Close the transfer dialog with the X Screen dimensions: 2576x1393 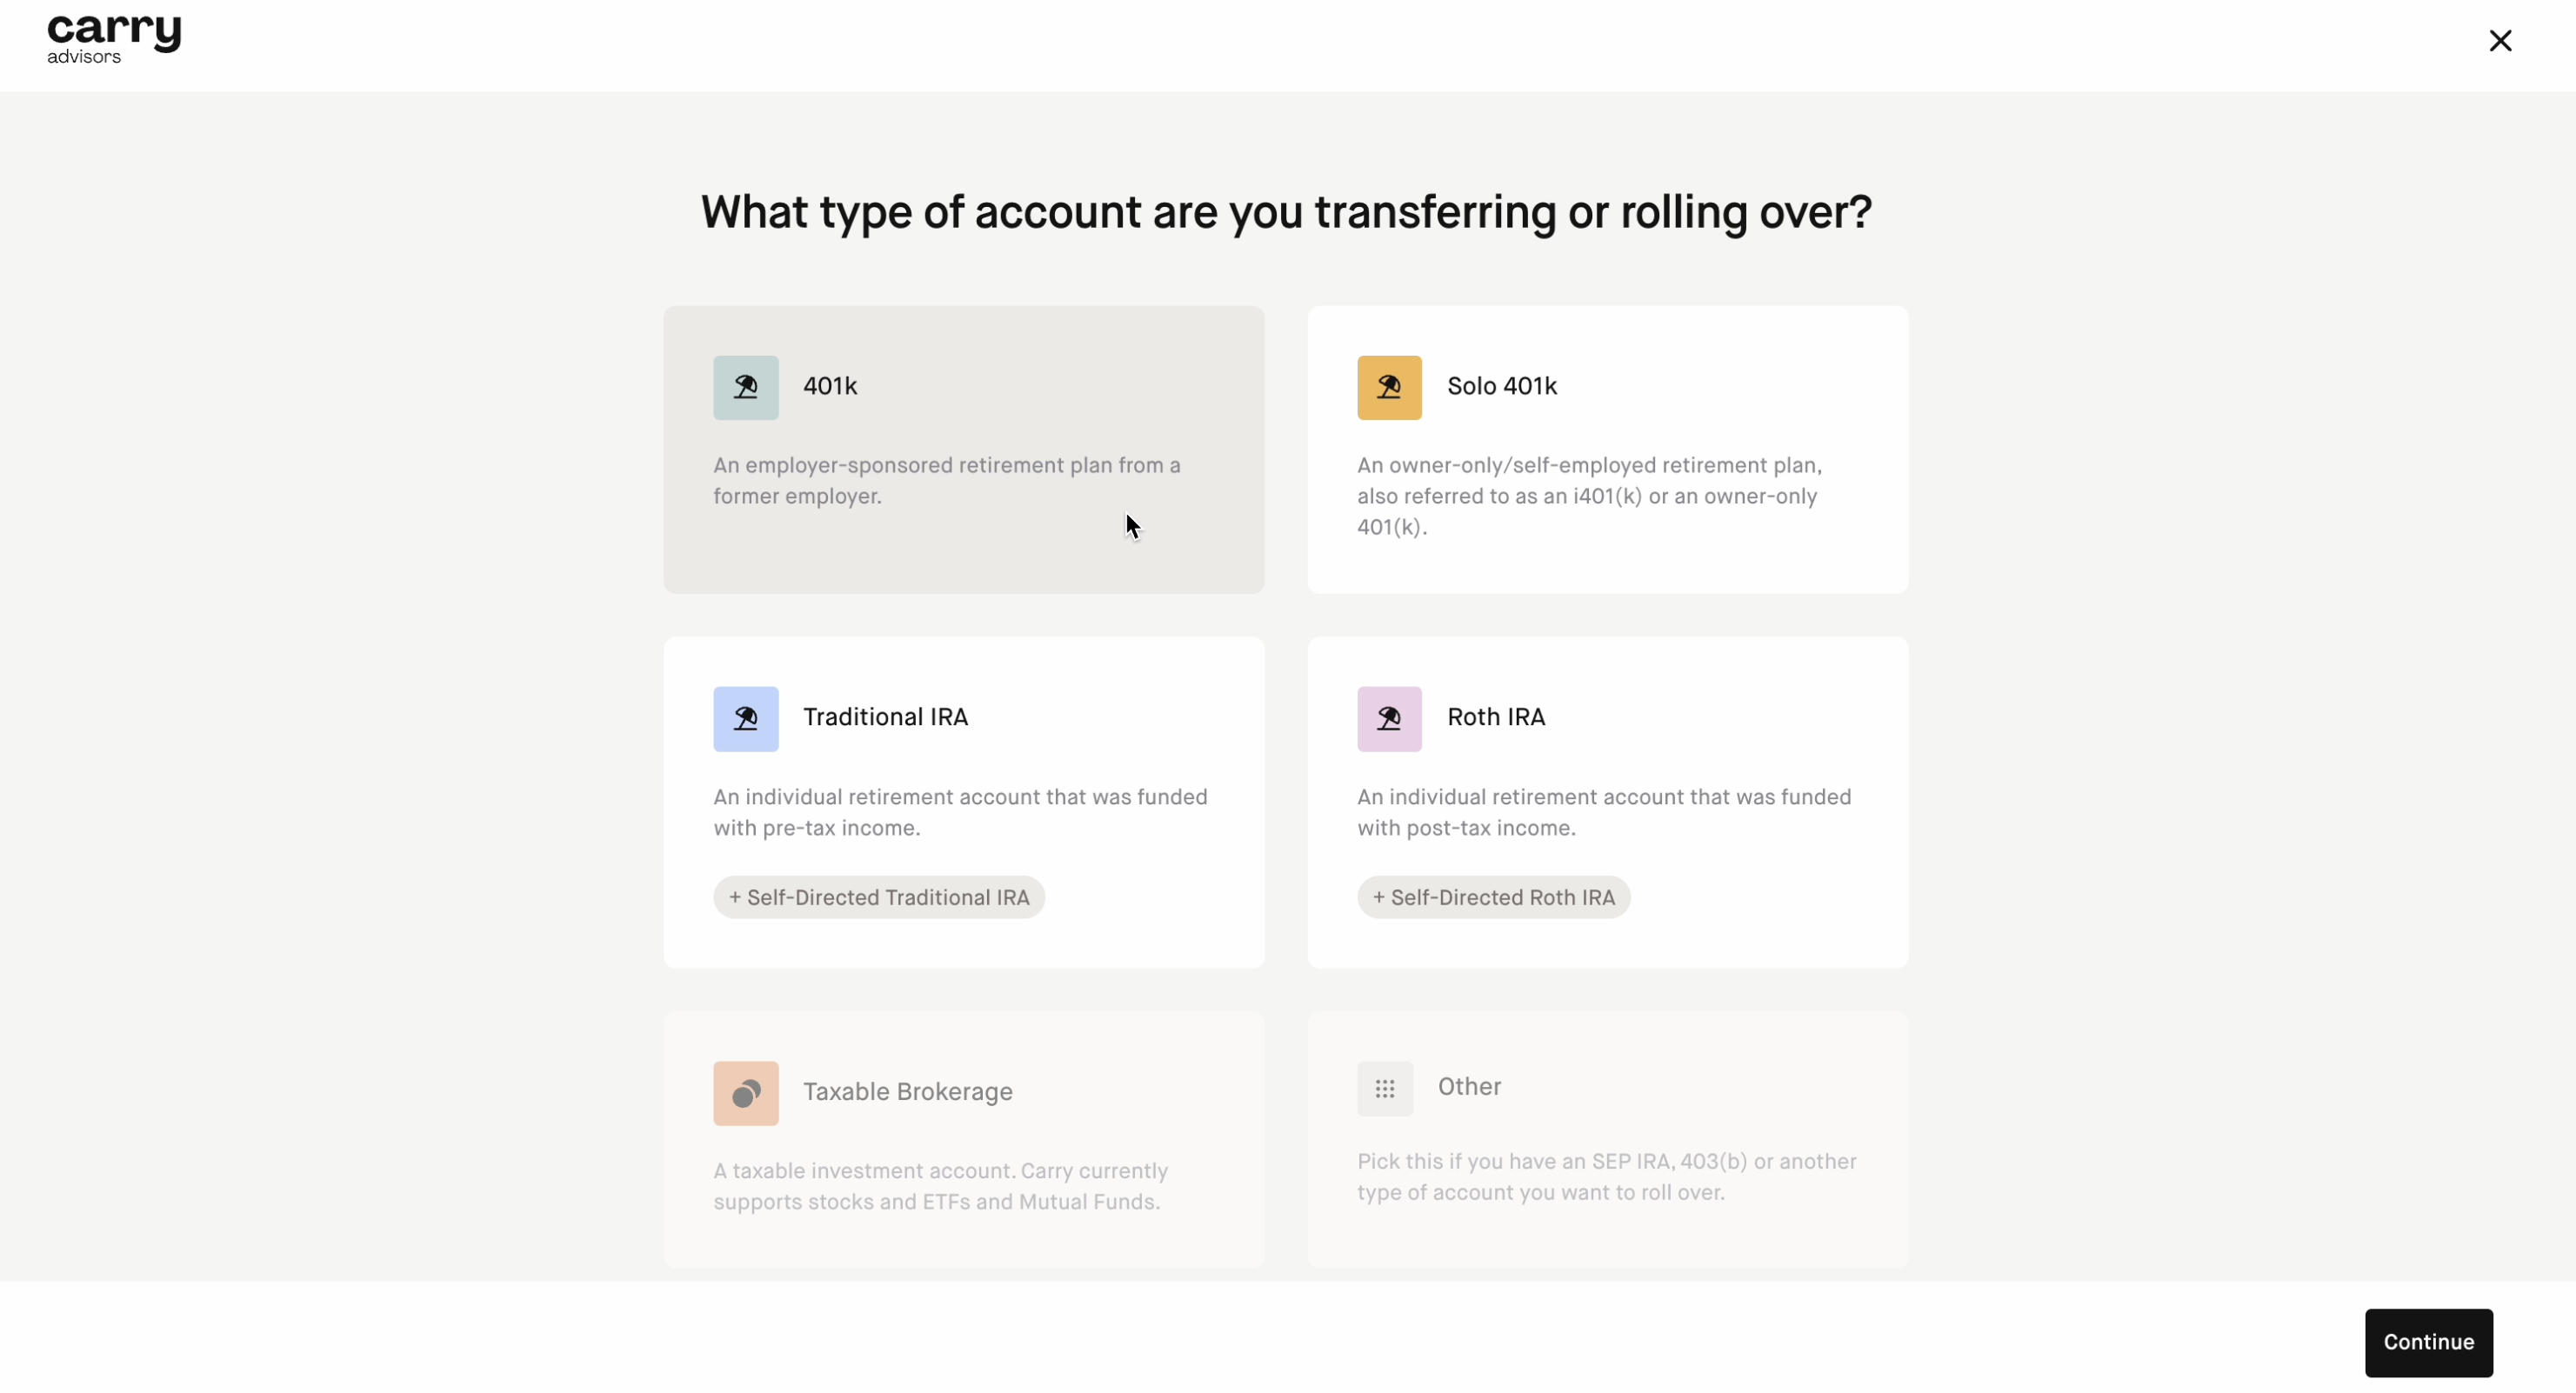tap(2500, 40)
